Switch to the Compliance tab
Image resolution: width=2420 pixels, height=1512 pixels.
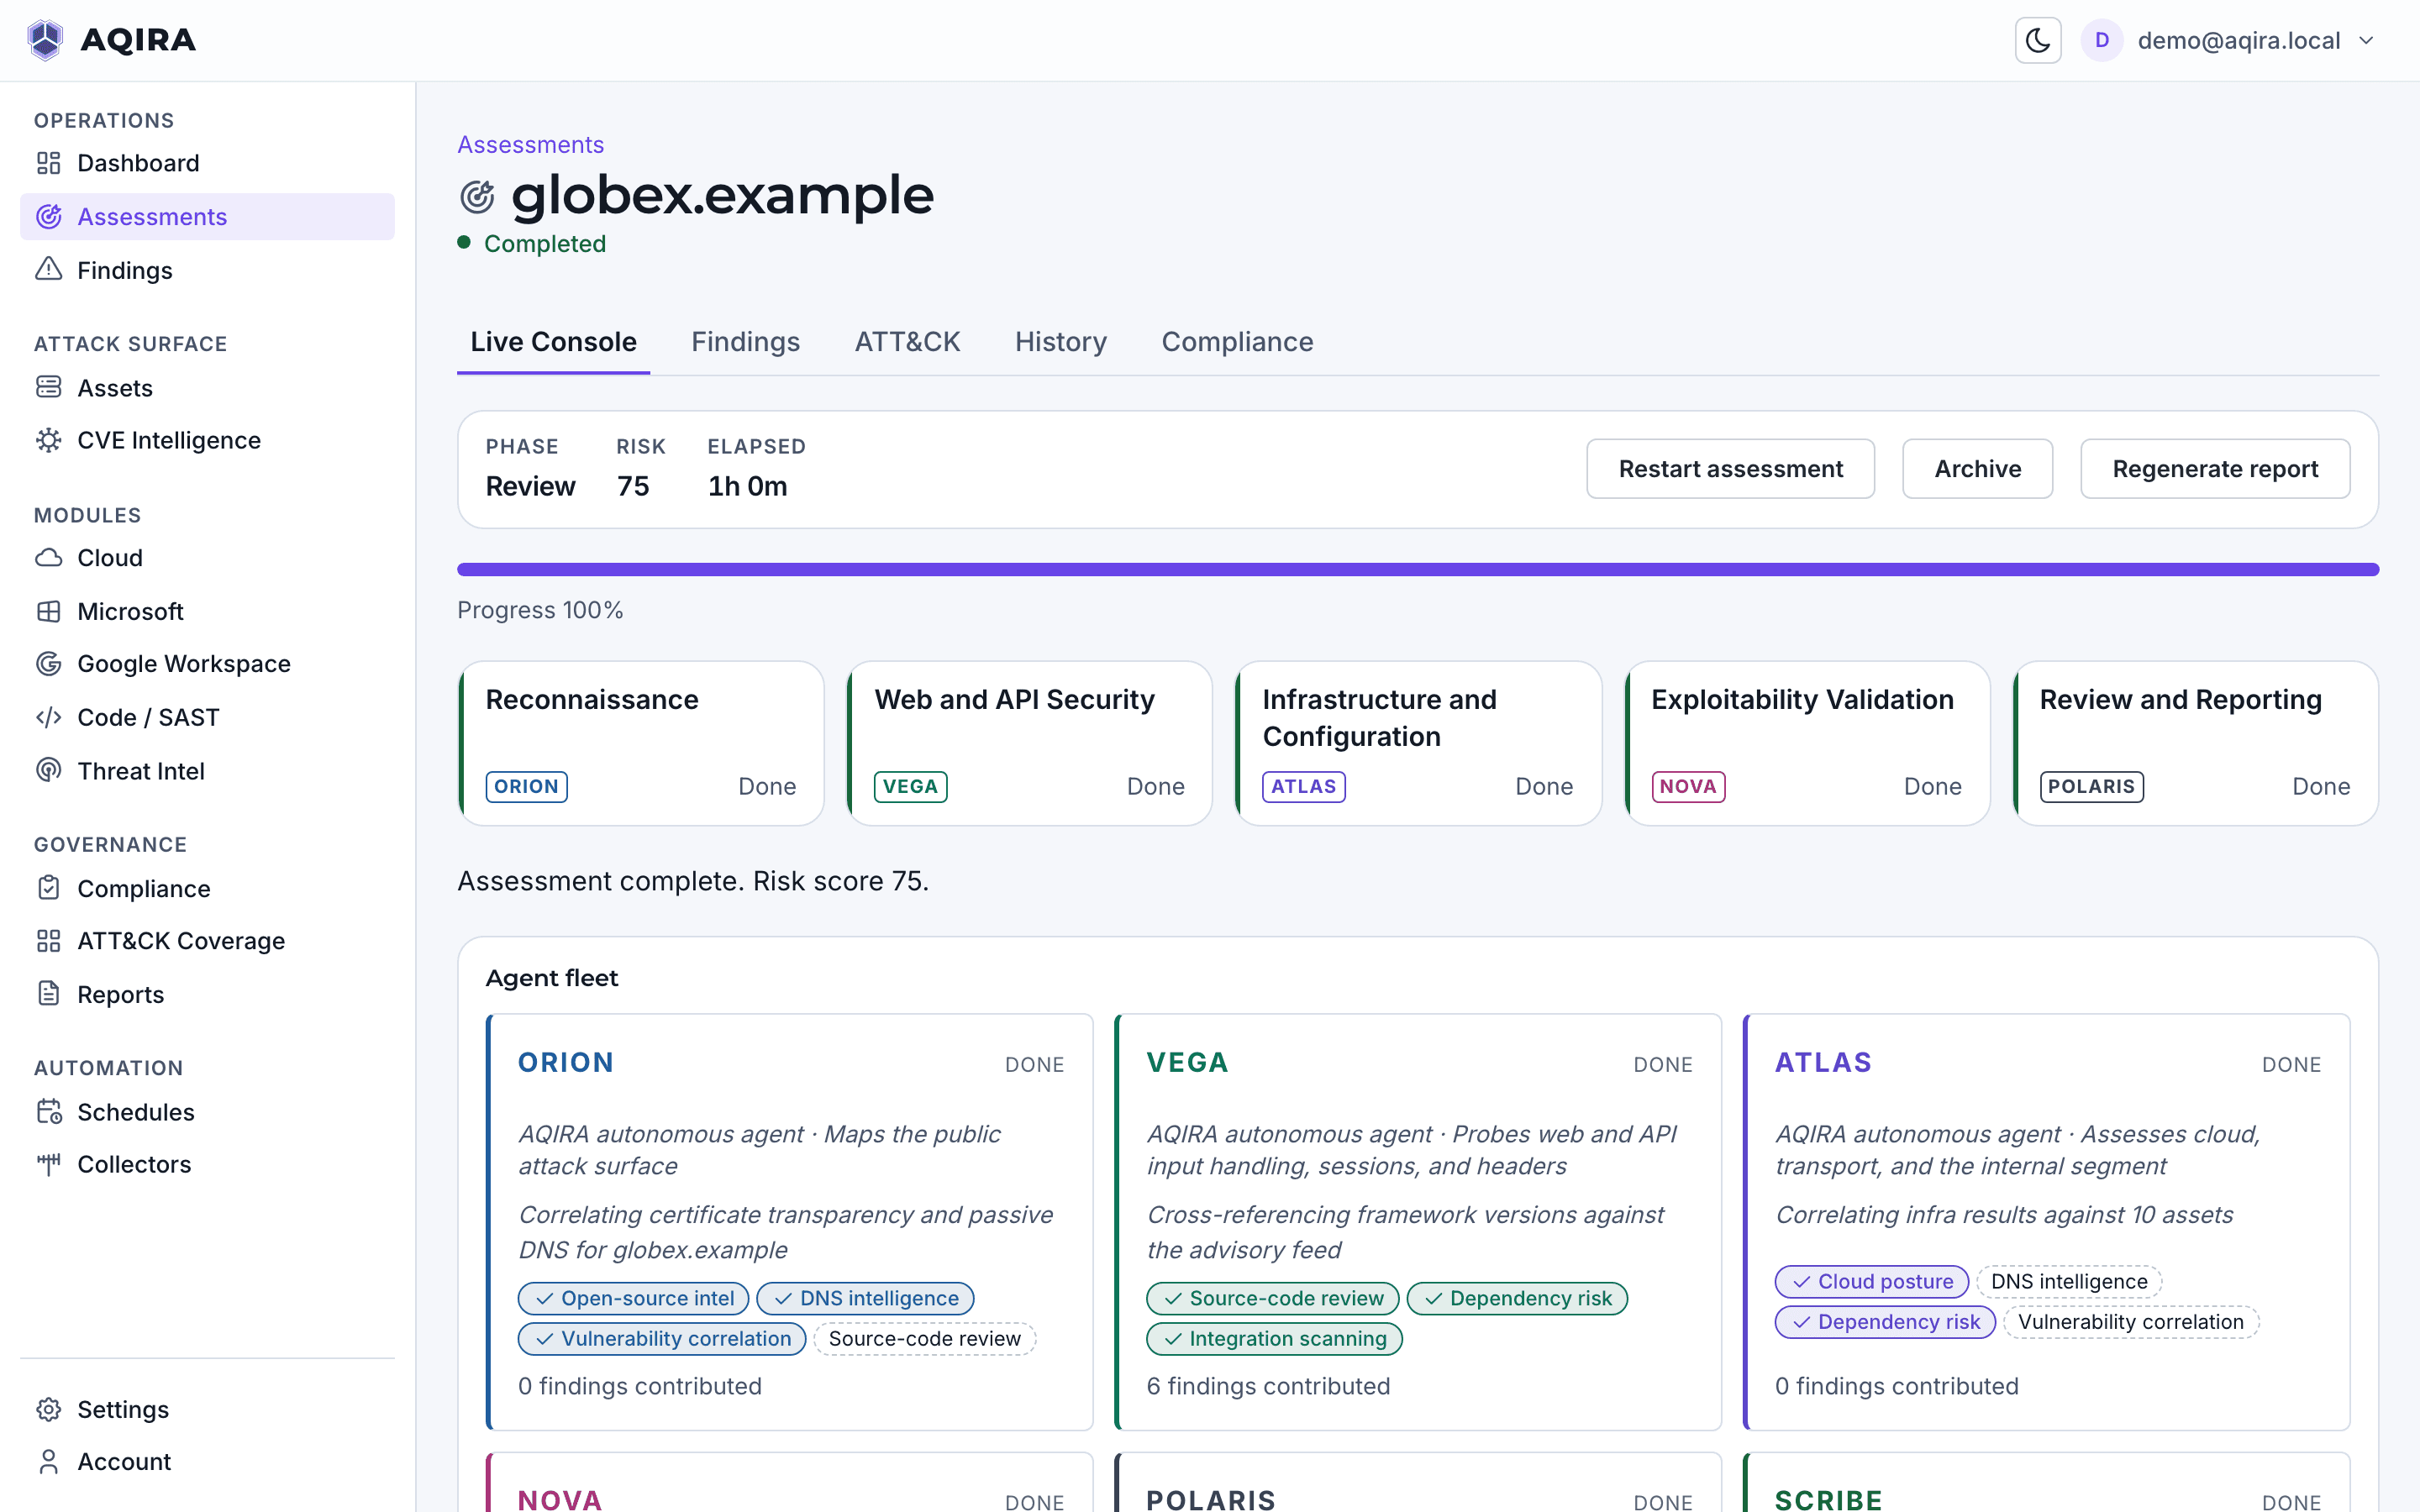tap(1237, 342)
